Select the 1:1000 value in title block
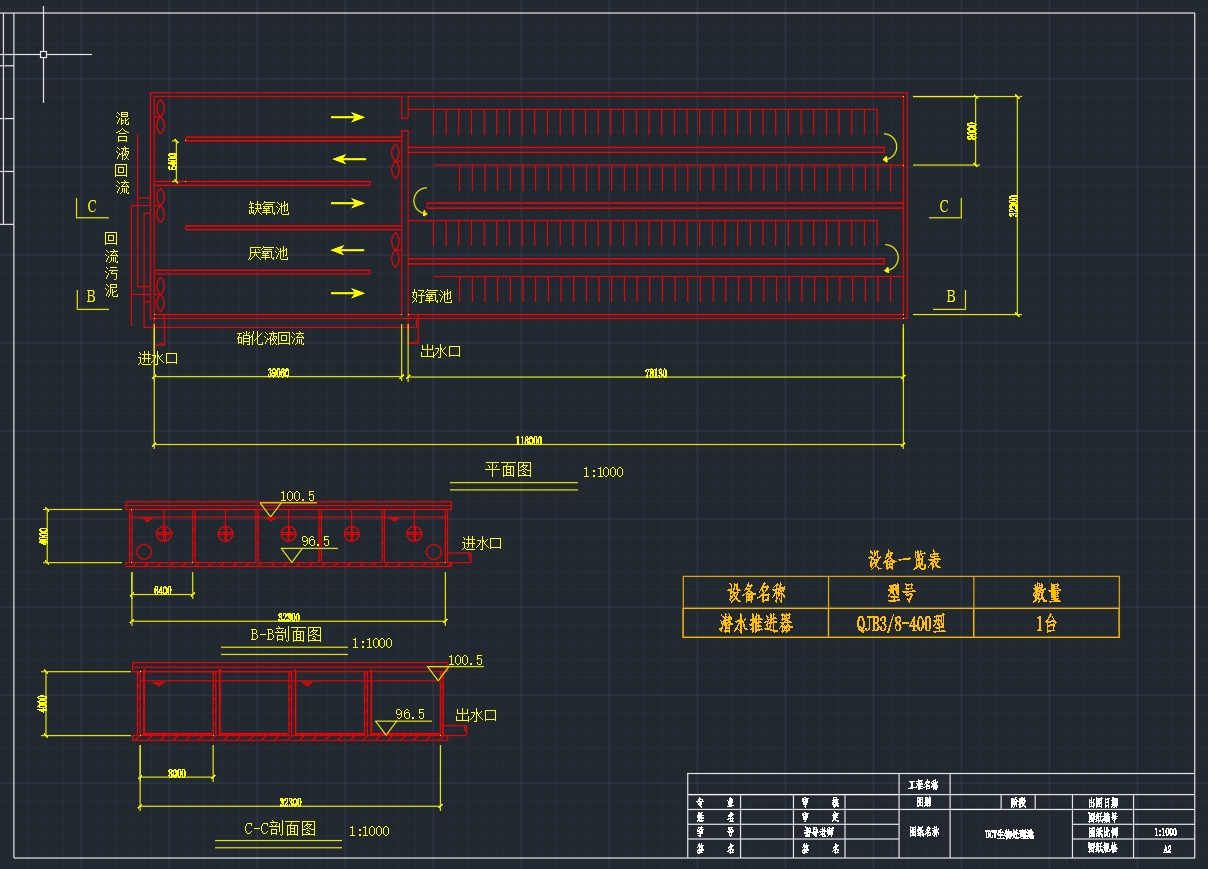The image size is (1208, 869). pos(1166,832)
